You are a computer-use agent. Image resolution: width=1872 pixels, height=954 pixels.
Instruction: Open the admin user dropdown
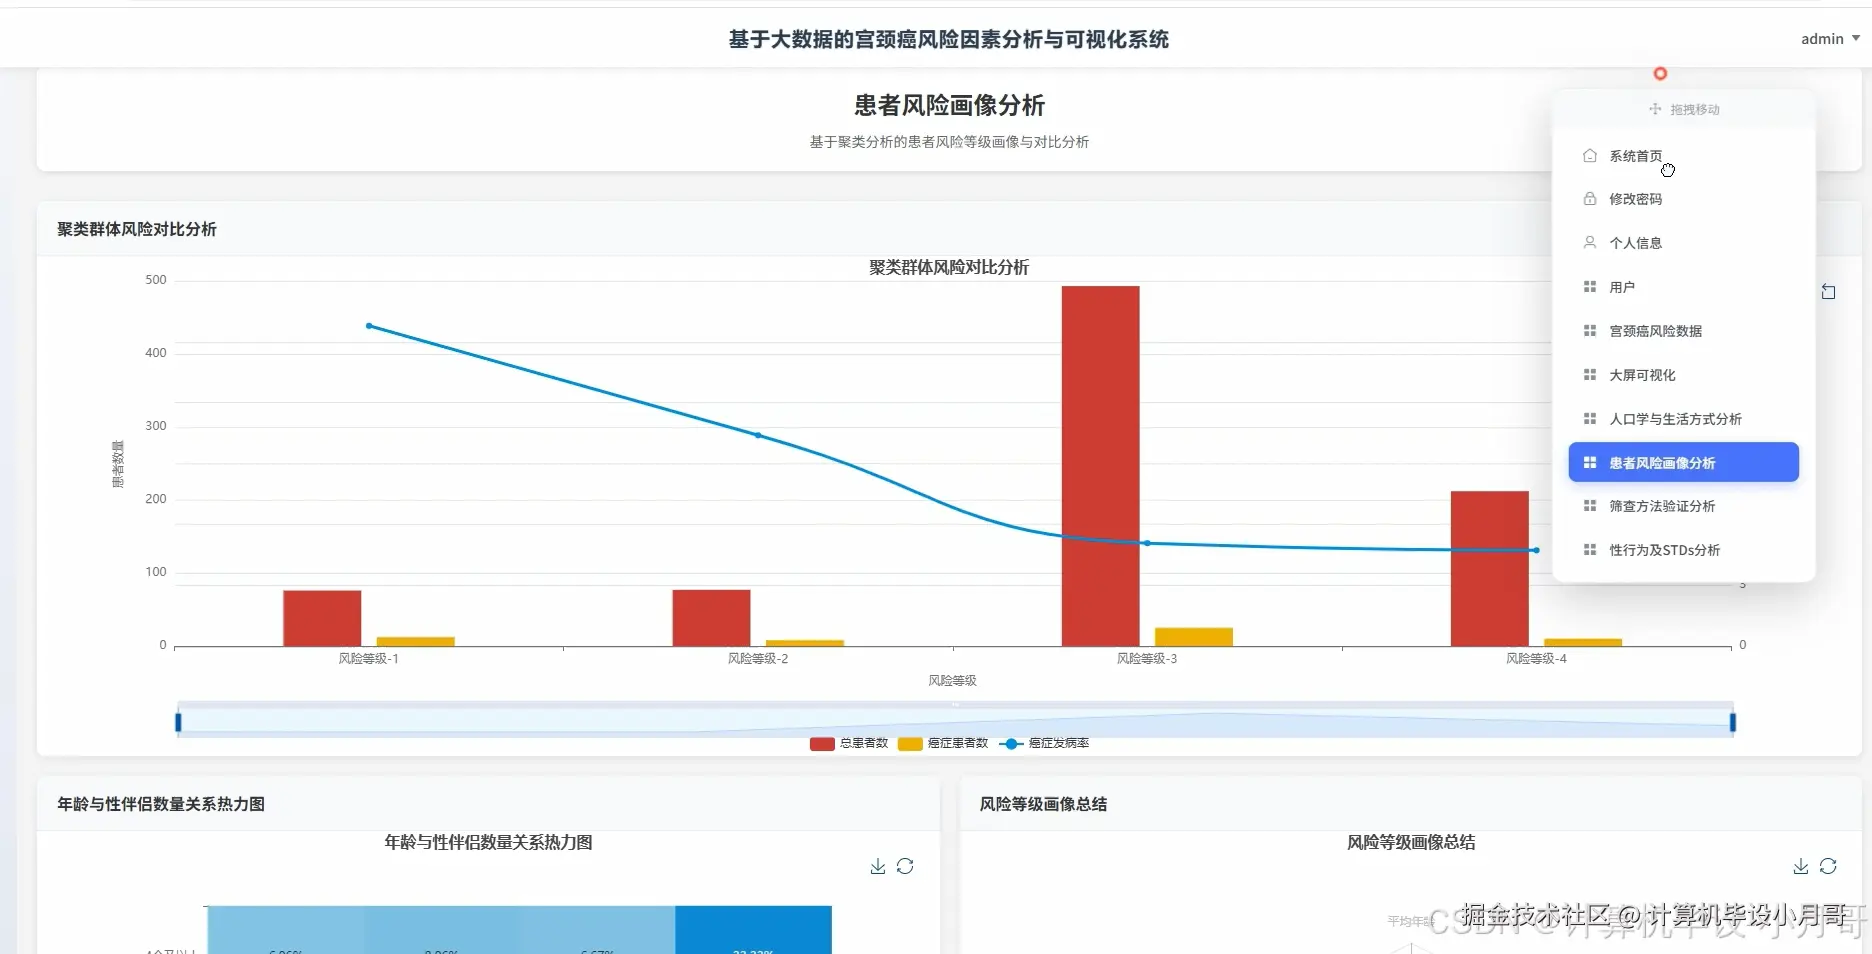pos(1829,39)
